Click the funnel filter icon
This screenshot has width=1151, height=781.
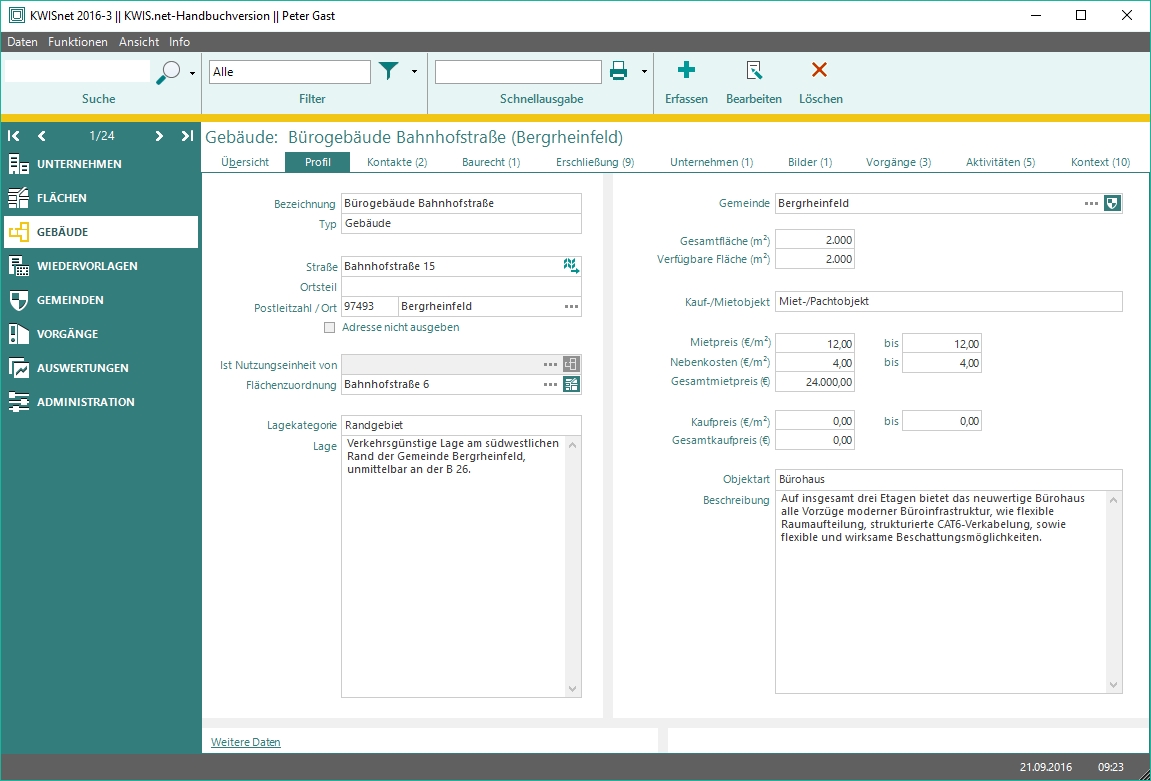(388, 71)
